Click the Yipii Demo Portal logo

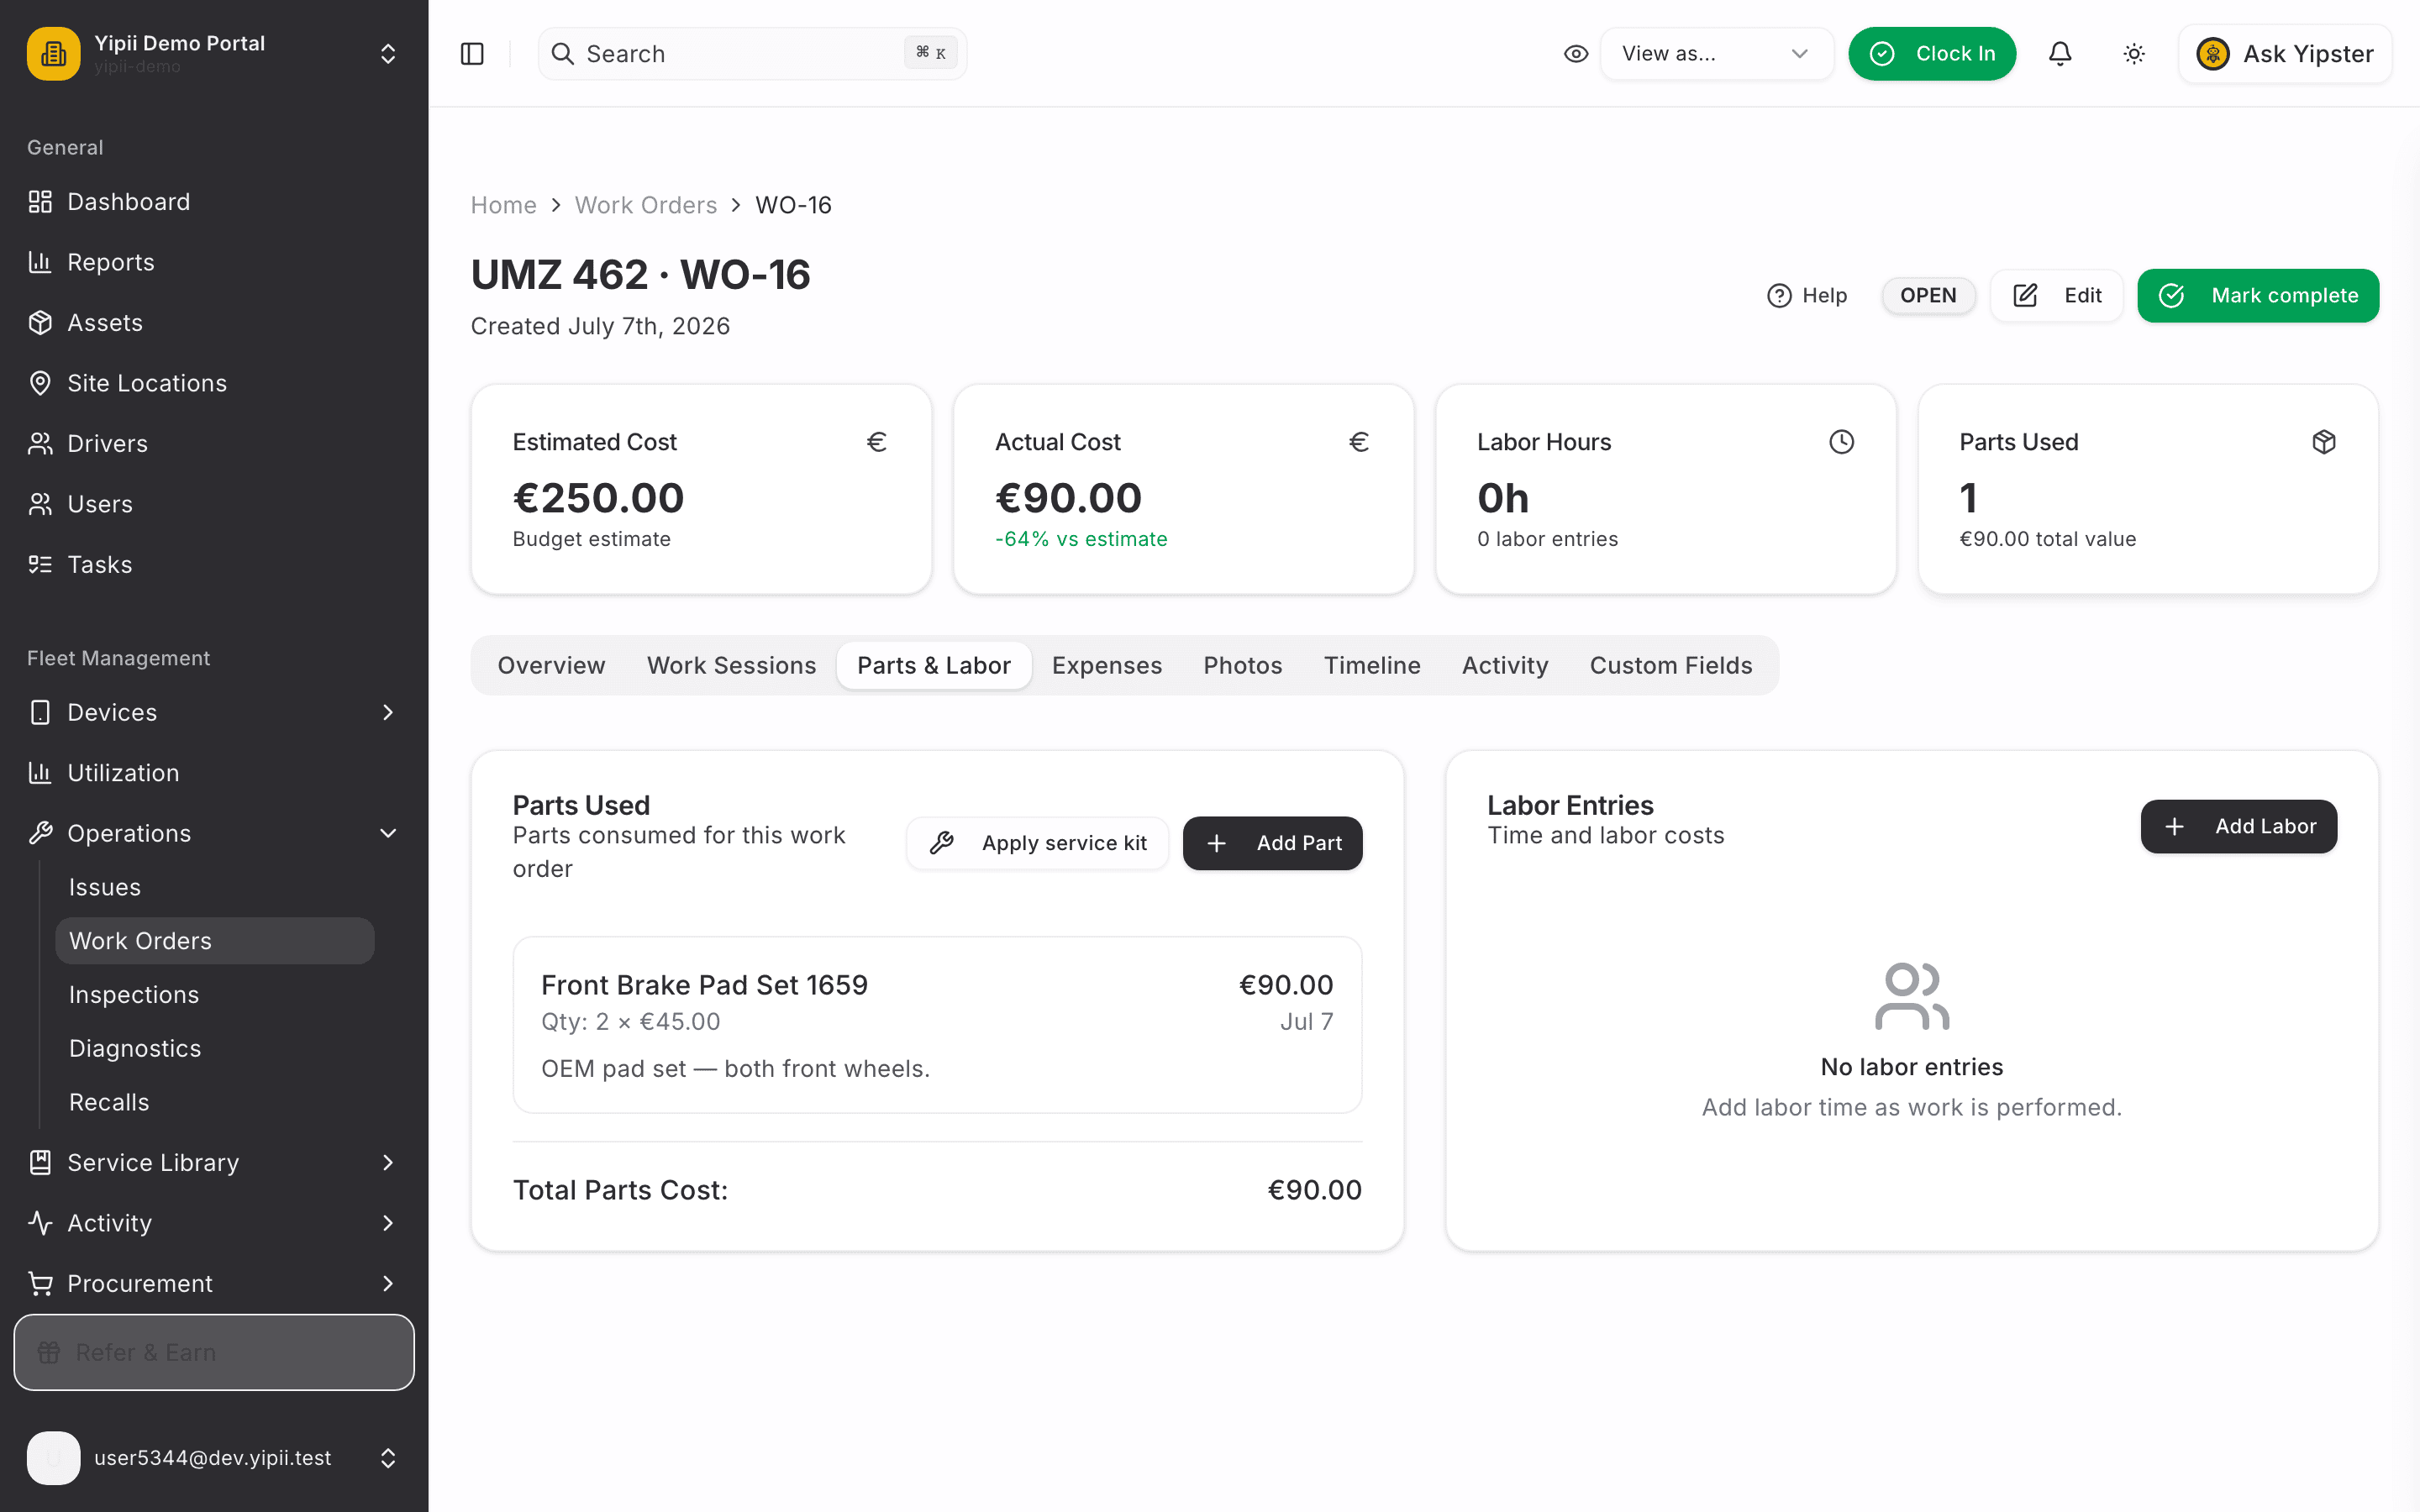click(54, 54)
